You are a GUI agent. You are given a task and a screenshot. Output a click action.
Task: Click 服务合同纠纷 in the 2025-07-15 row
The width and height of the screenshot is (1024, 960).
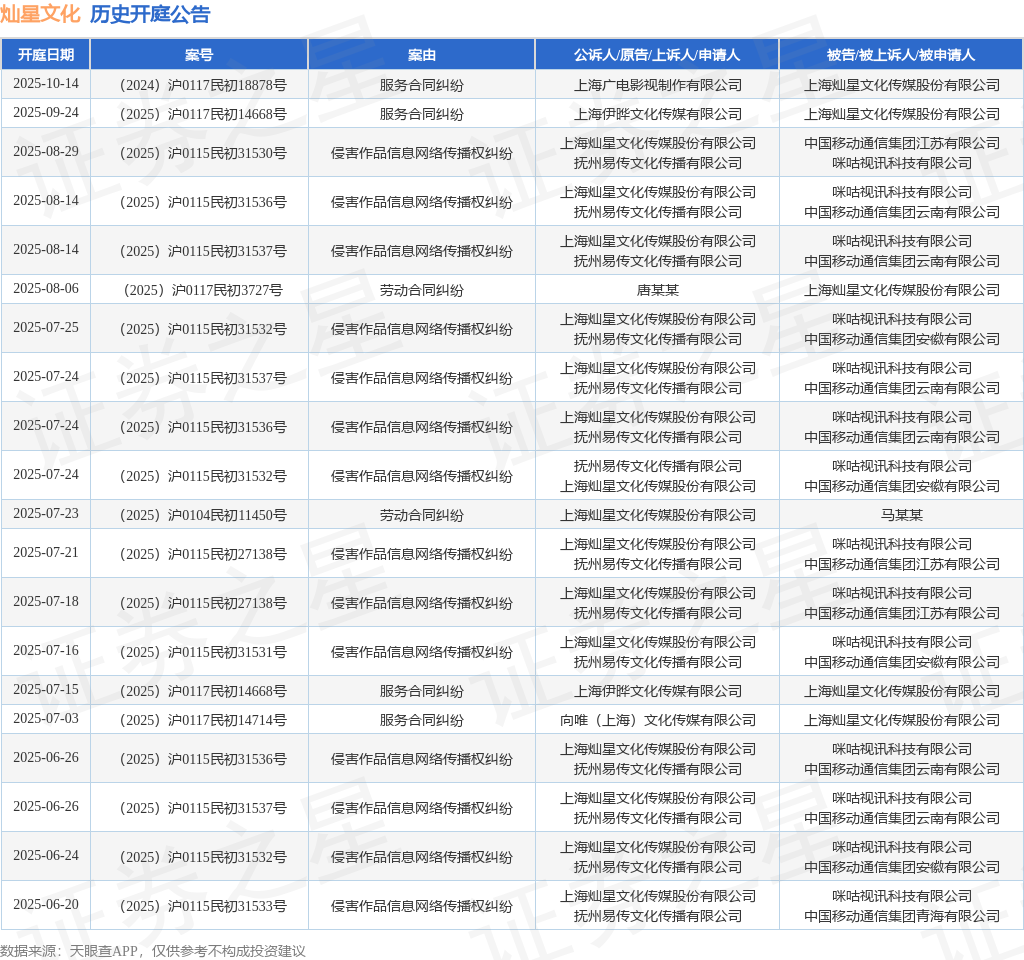click(x=422, y=691)
